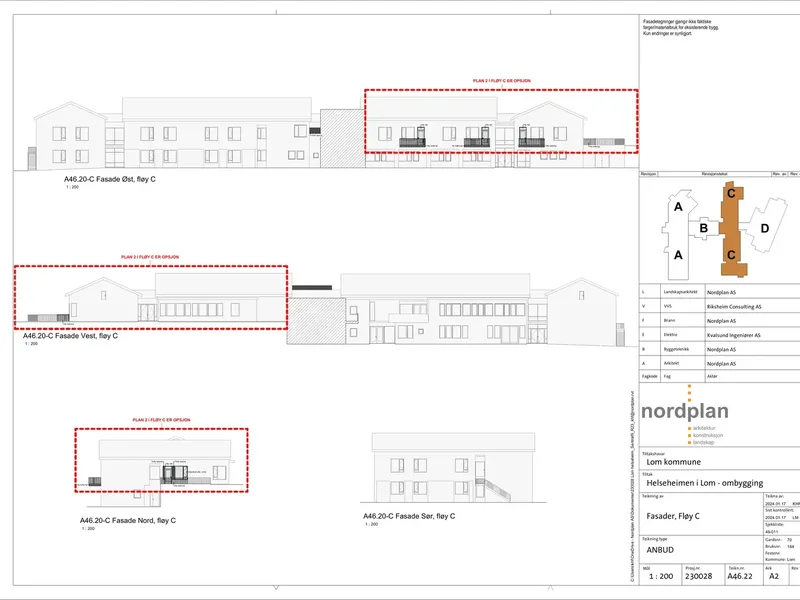Click the 'konstruksjon' tagline under the logo

pyautogui.click(x=708, y=435)
